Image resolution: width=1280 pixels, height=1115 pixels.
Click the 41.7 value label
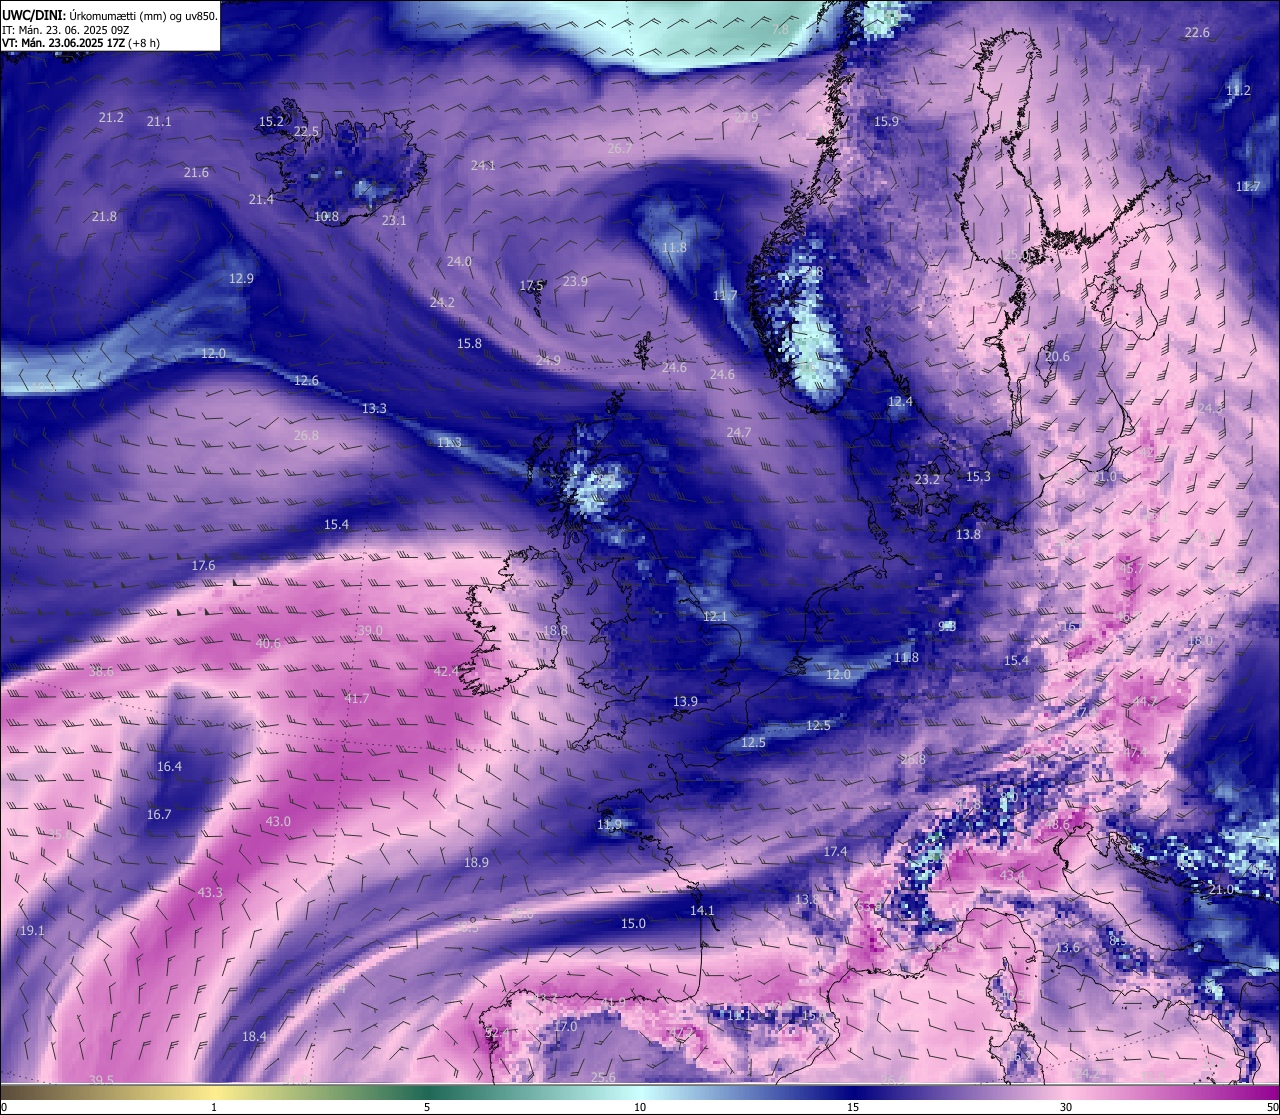357,699
